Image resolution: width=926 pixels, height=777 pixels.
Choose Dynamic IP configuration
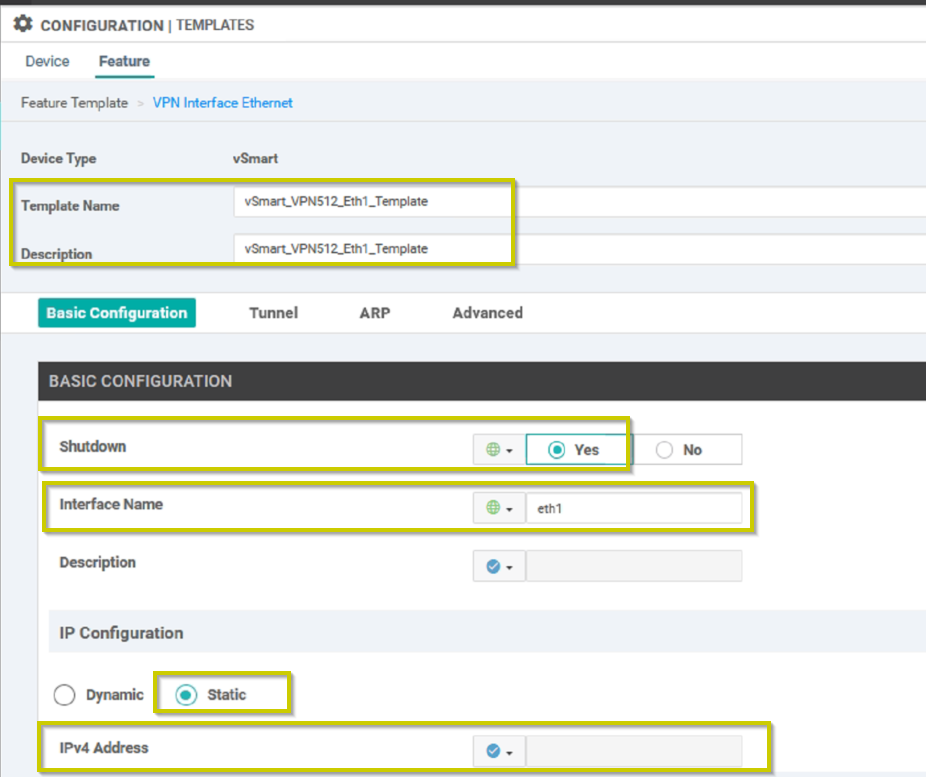[x=64, y=695]
